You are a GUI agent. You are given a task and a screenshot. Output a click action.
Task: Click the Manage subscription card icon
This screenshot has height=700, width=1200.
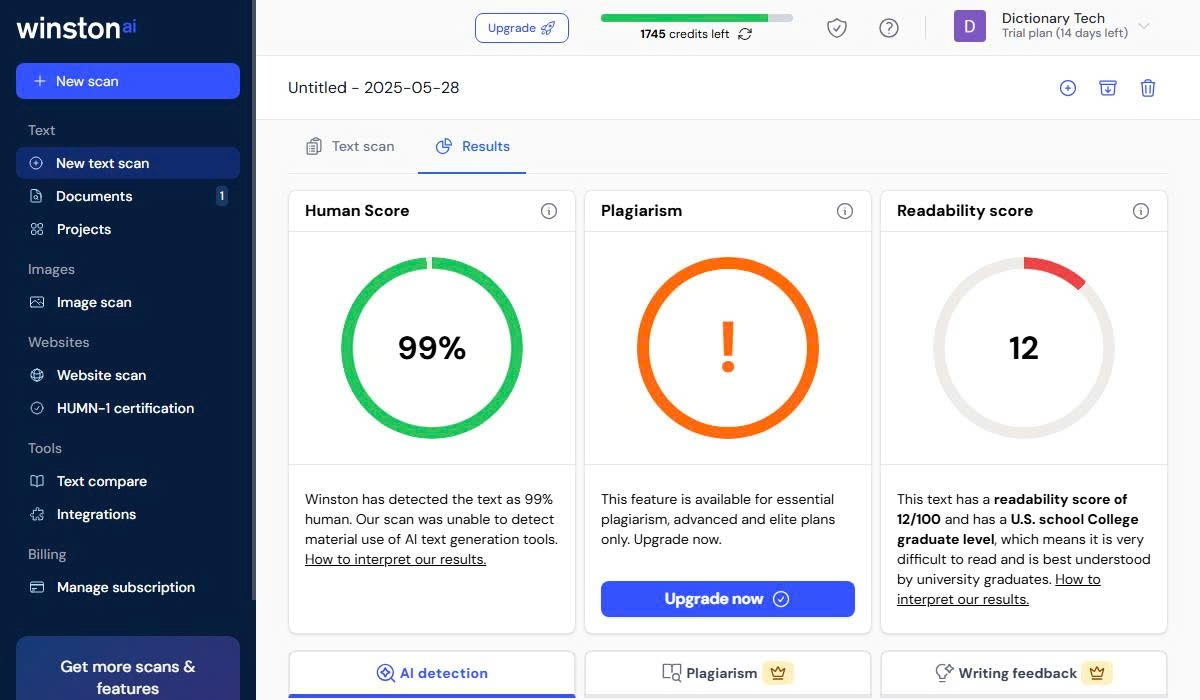point(37,587)
